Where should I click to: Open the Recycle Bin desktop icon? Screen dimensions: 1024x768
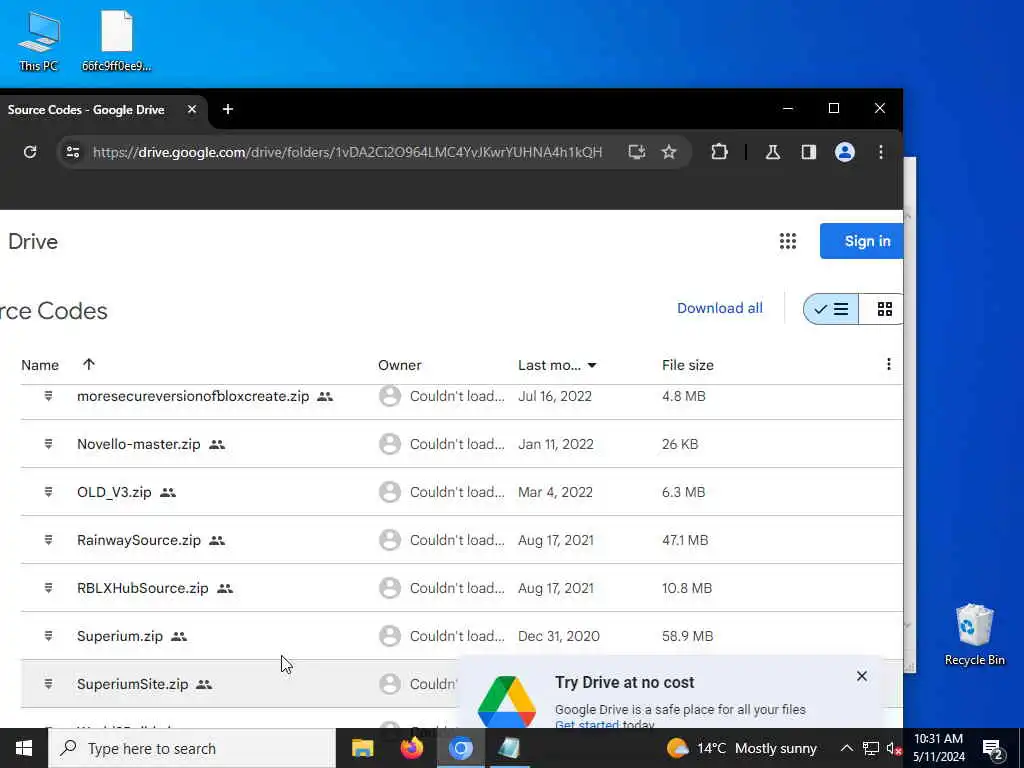click(x=974, y=635)
